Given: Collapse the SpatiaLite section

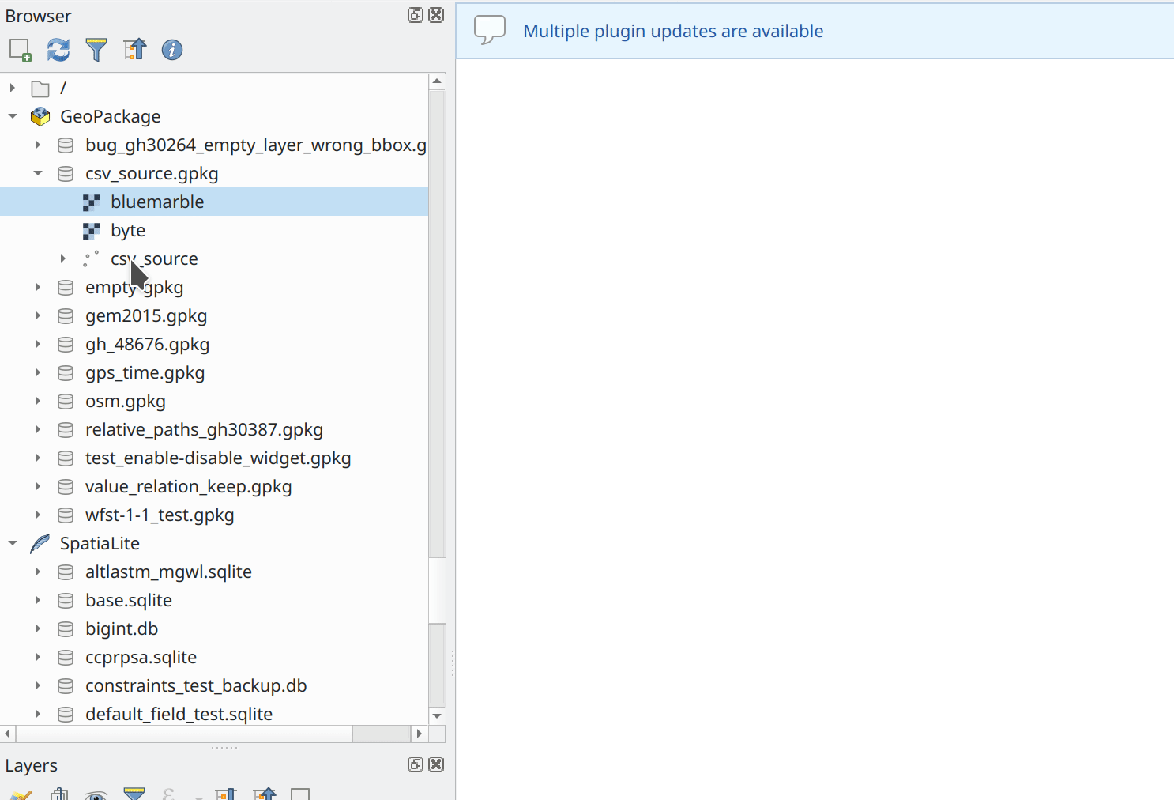Looking at the screenshot, I should point(13,544).
